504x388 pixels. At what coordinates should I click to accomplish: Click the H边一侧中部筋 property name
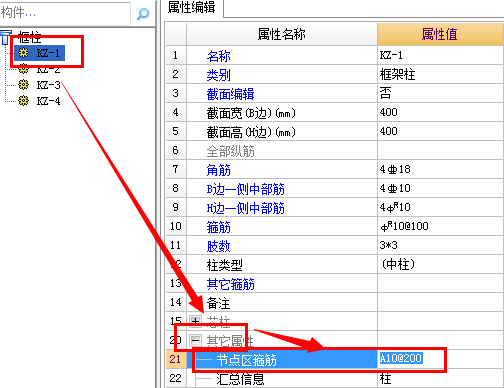(245, 208)
